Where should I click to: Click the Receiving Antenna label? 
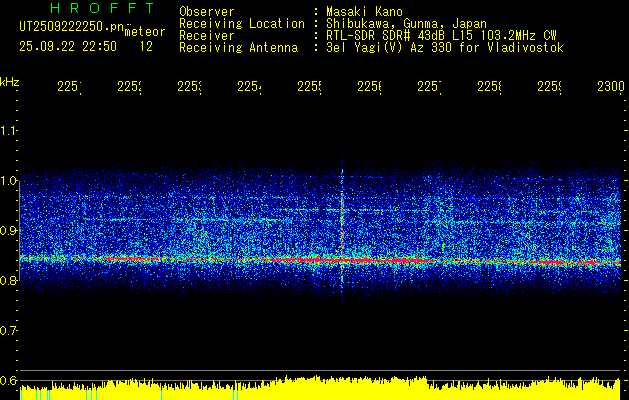point(238,48)
